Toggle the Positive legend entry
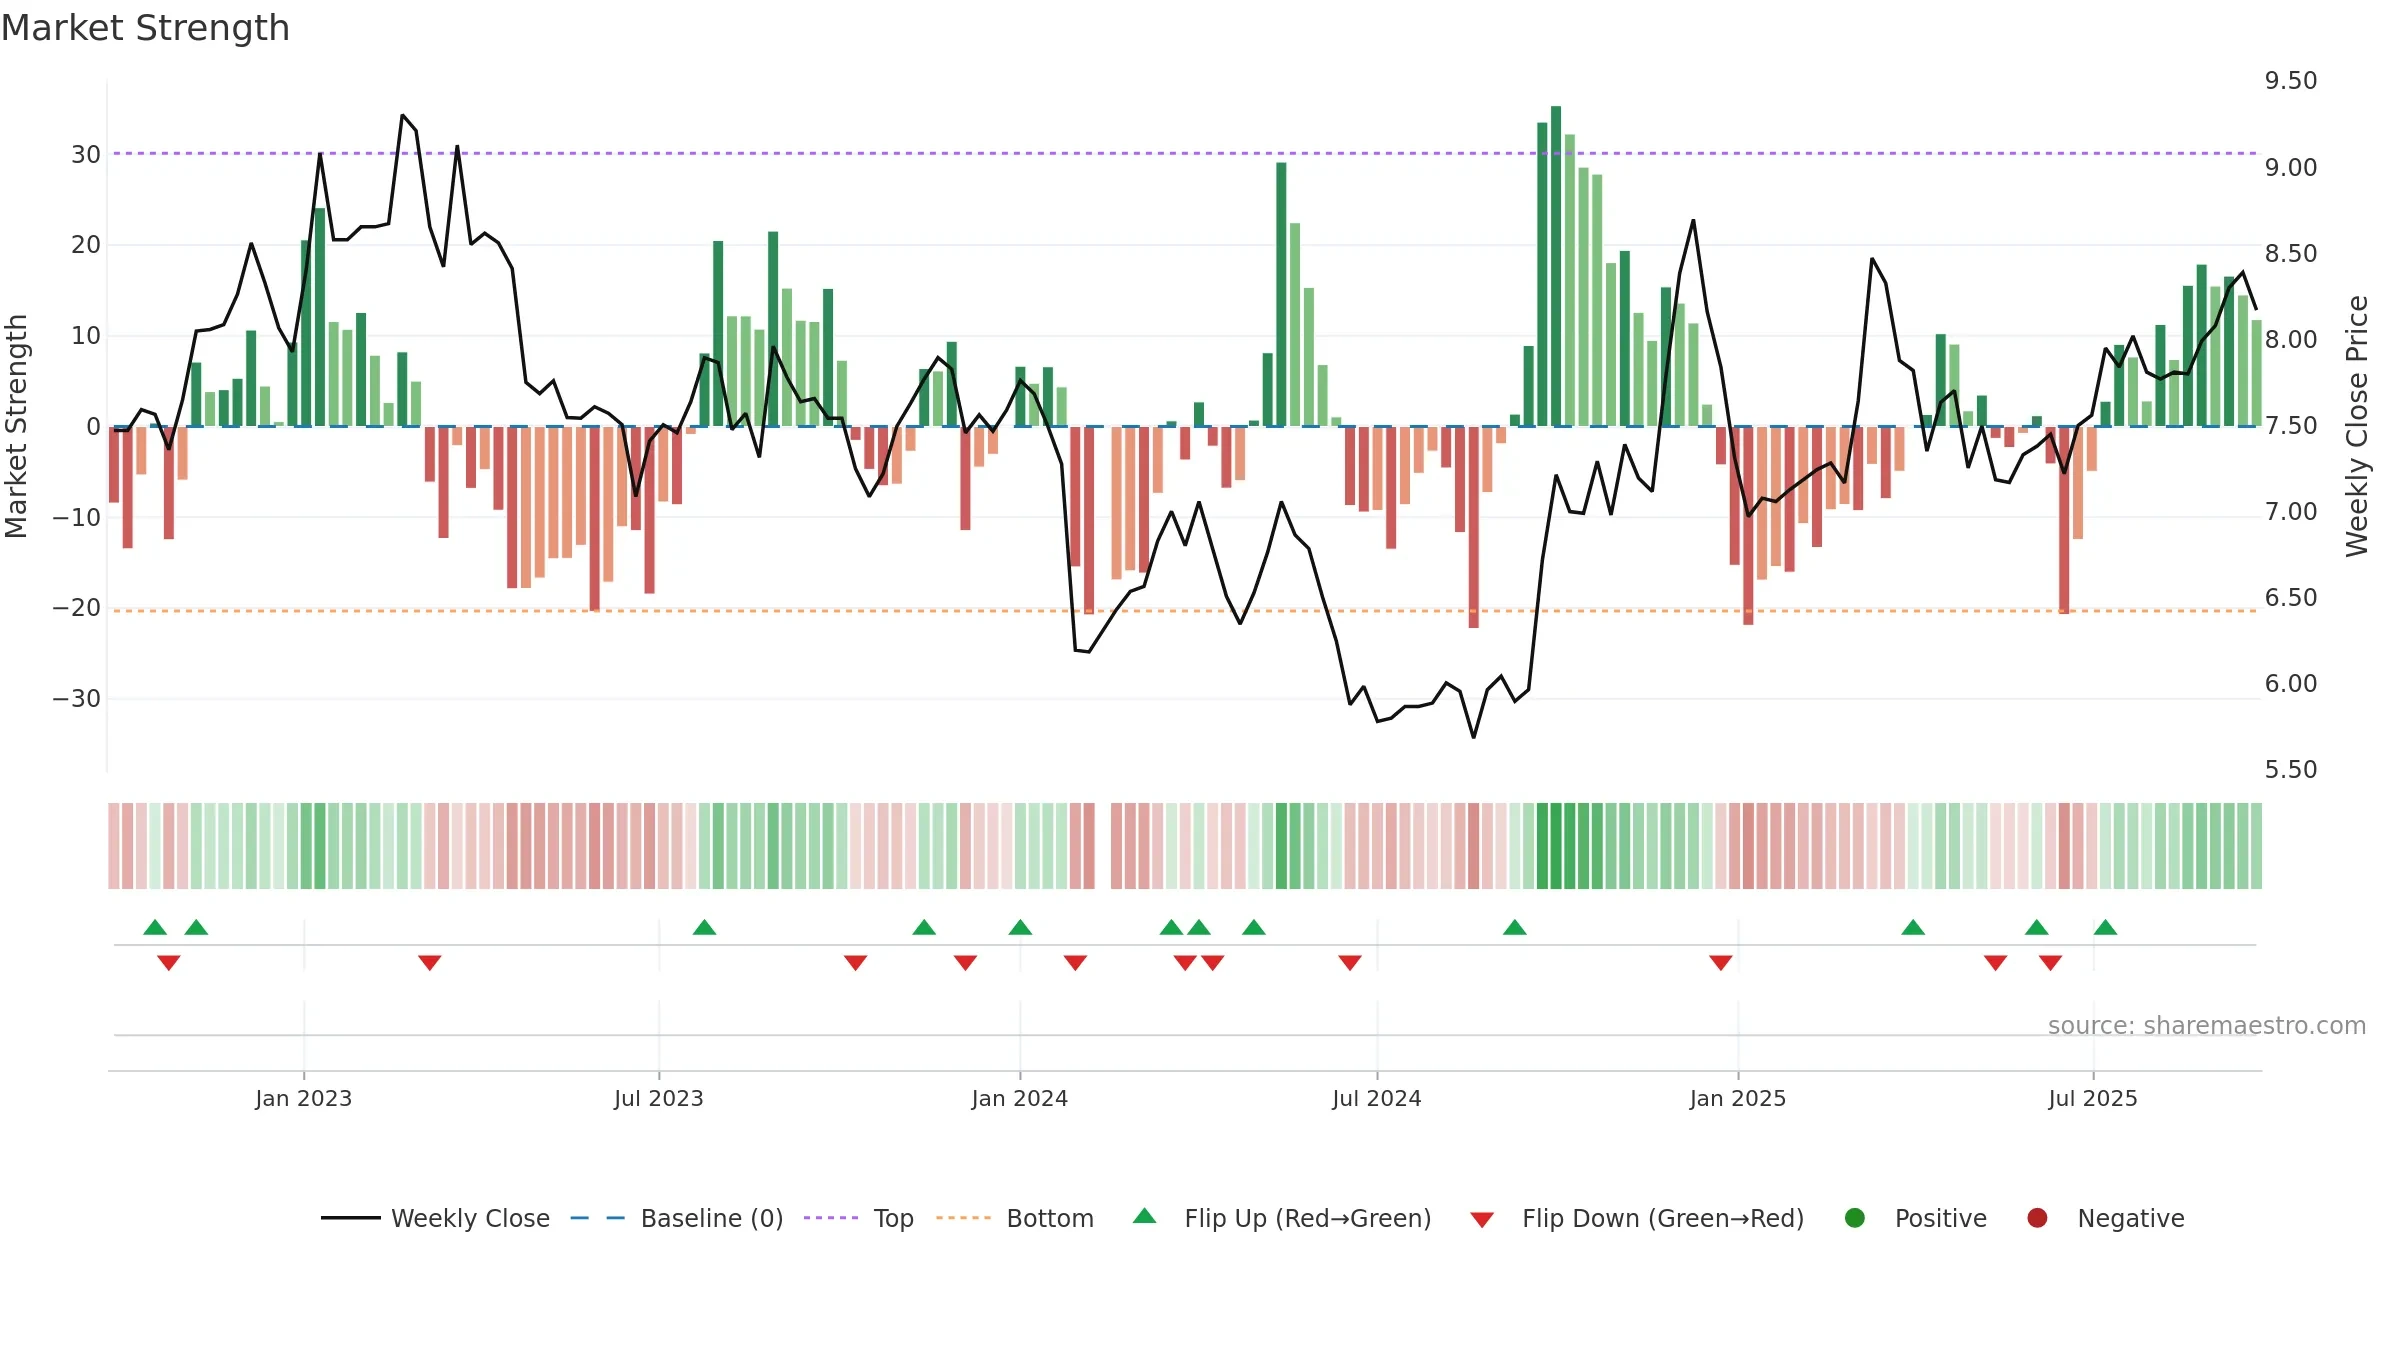Image resolution: width=2400 pixels, height=1350 pixels. point(1915,1218)
